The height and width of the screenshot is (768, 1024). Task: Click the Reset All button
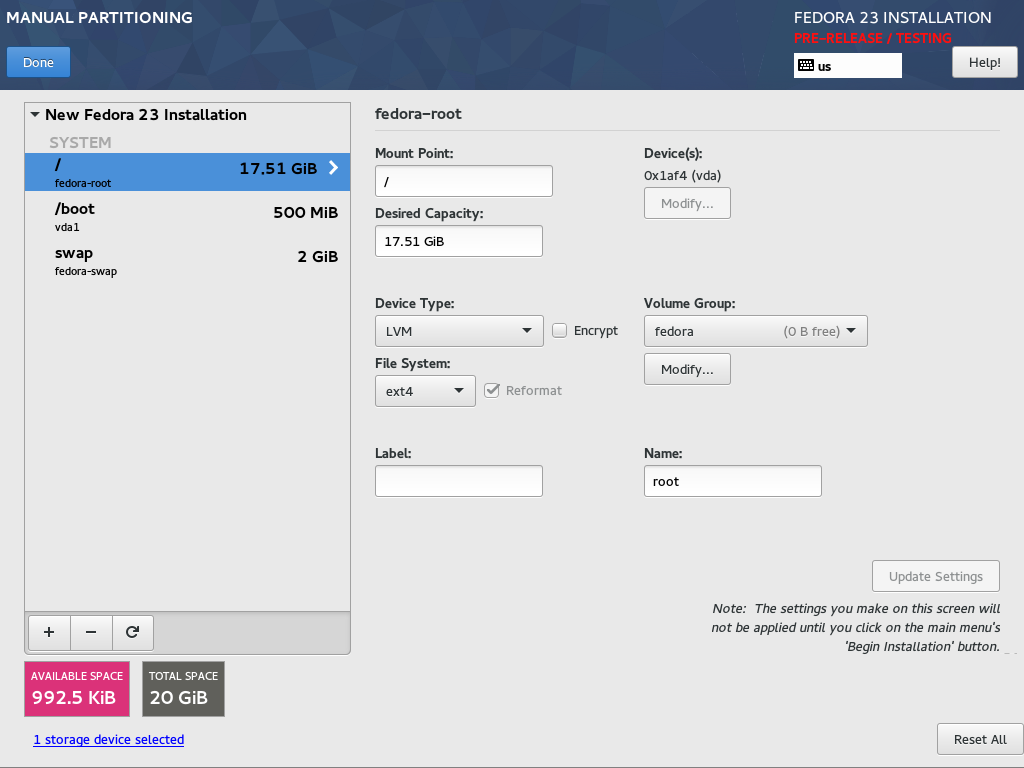coord(980,739)
